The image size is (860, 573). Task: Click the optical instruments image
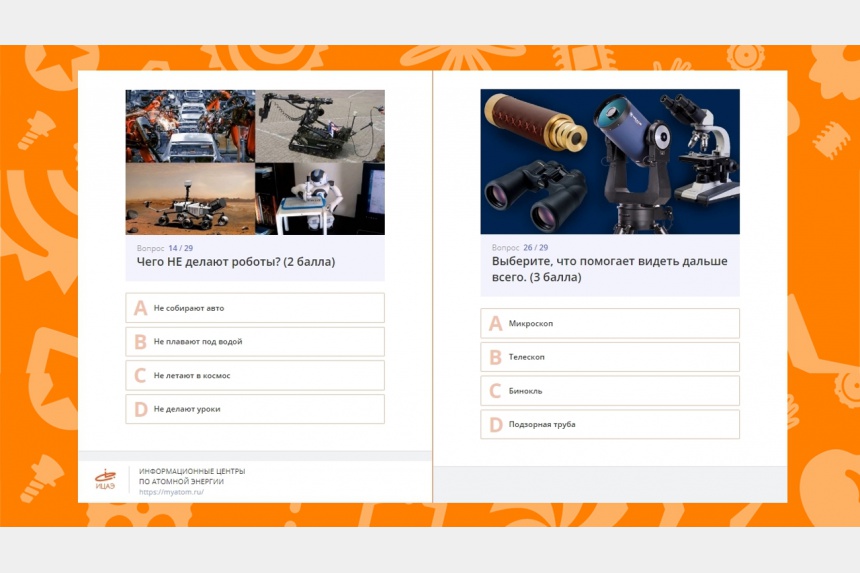610,162
